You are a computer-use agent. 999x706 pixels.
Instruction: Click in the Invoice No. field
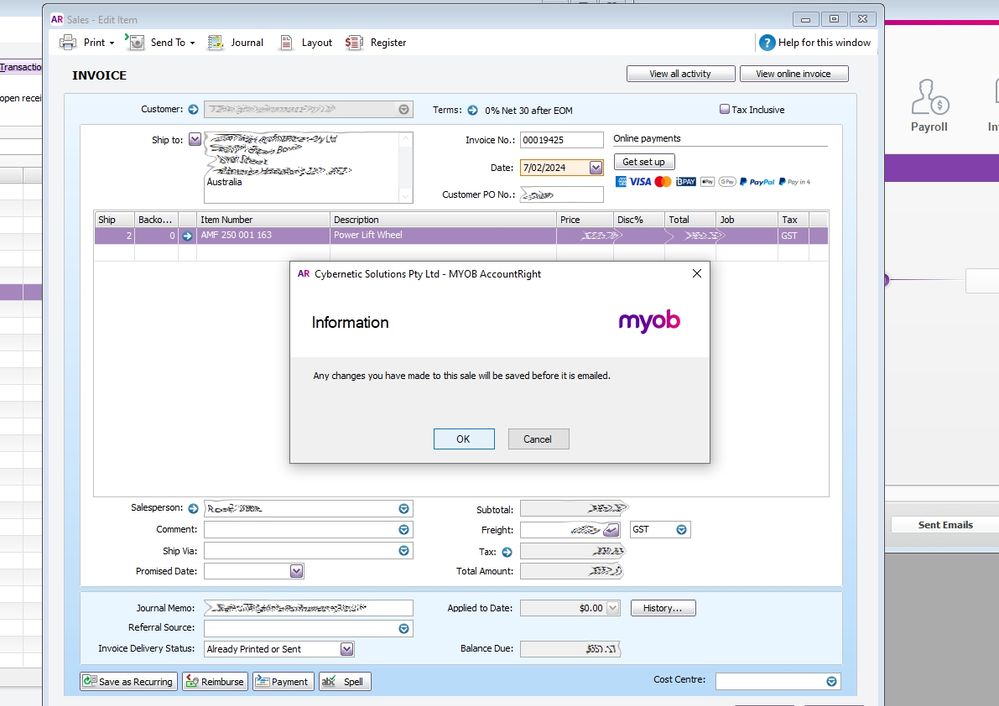point(561,140)
